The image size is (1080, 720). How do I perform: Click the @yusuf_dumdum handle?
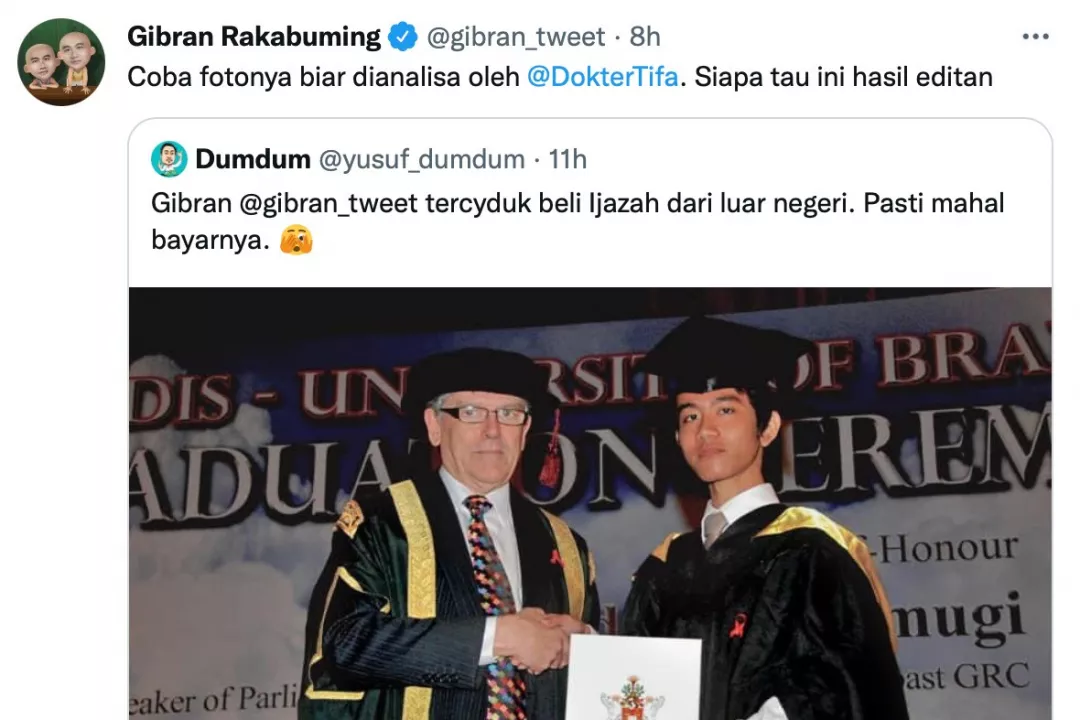(x=422, y=160)
